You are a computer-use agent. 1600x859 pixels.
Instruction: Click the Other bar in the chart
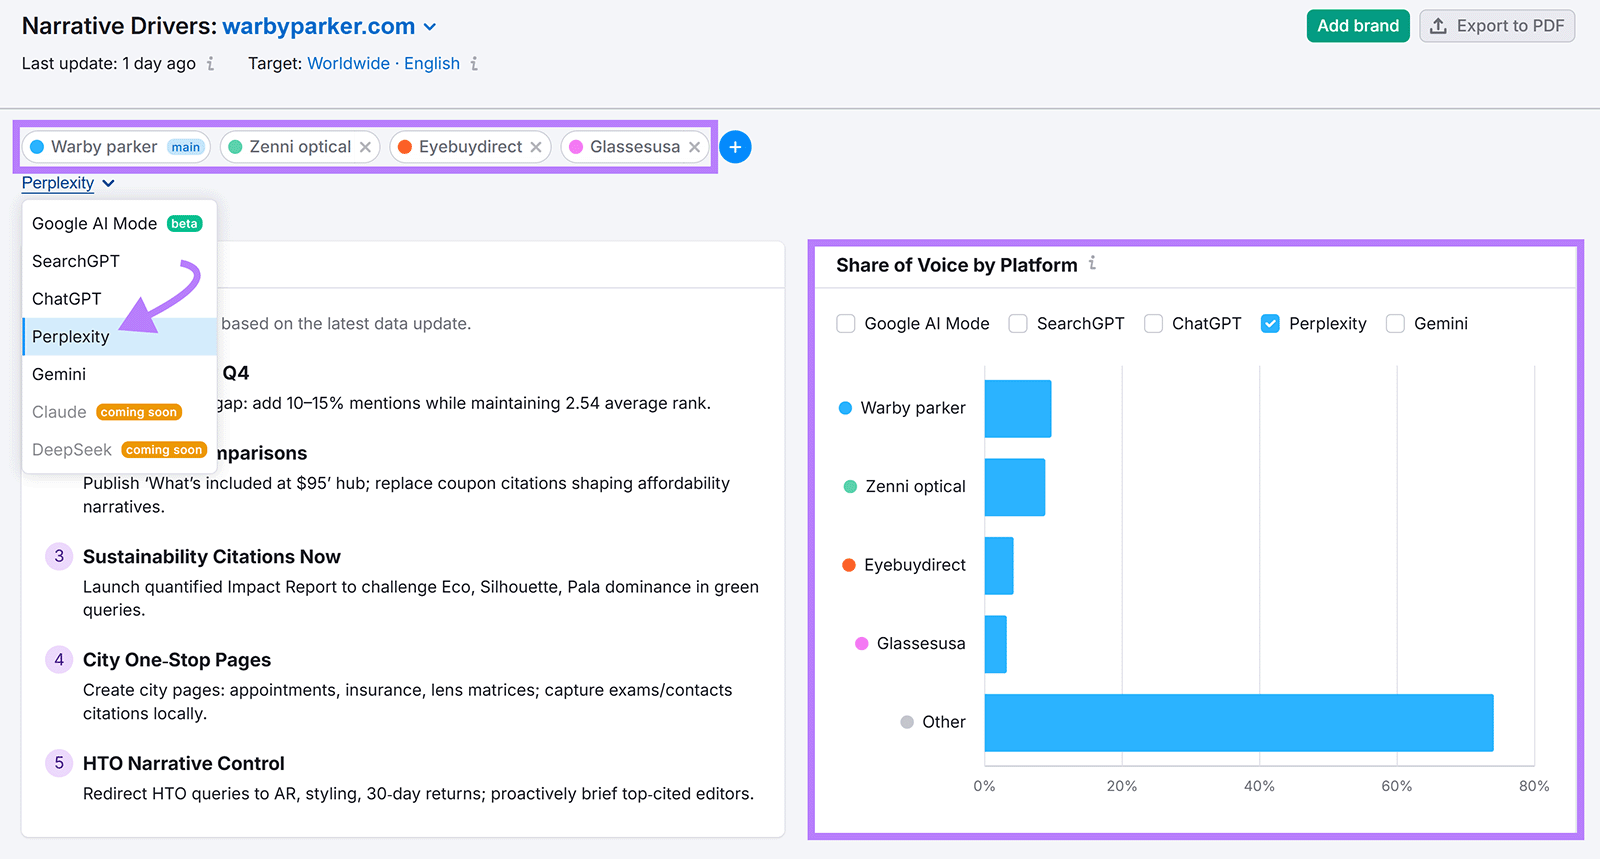(x=1238, y=722)
